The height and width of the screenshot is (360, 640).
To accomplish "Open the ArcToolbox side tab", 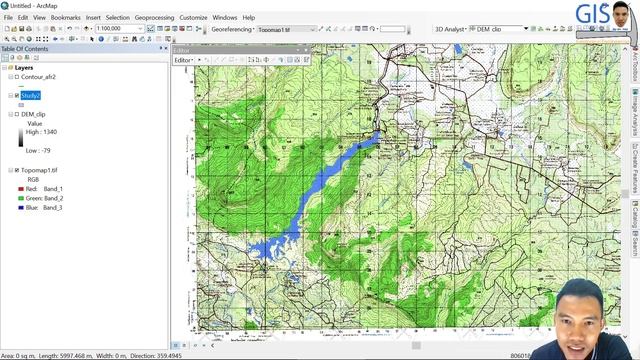I will click(x=635, y=64).
